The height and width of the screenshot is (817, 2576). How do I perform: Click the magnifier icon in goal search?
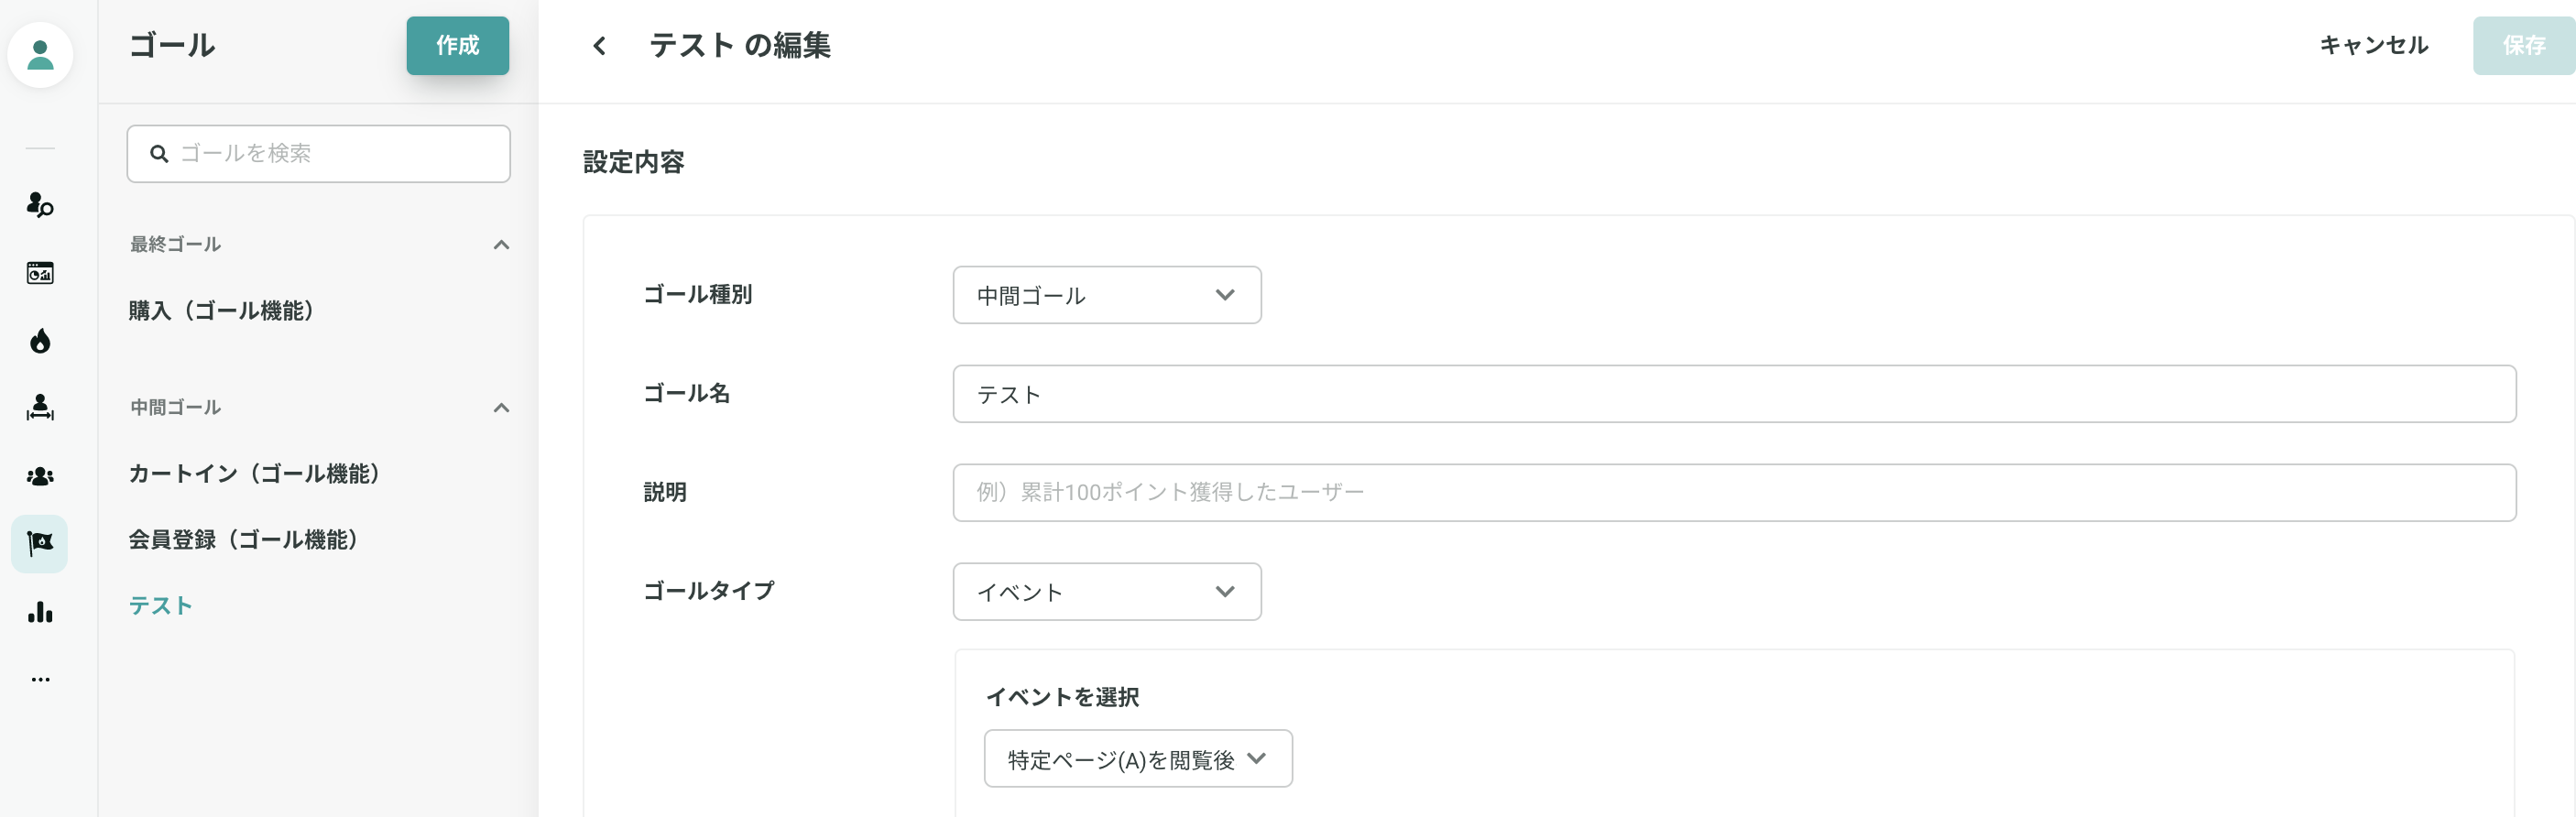158,154
